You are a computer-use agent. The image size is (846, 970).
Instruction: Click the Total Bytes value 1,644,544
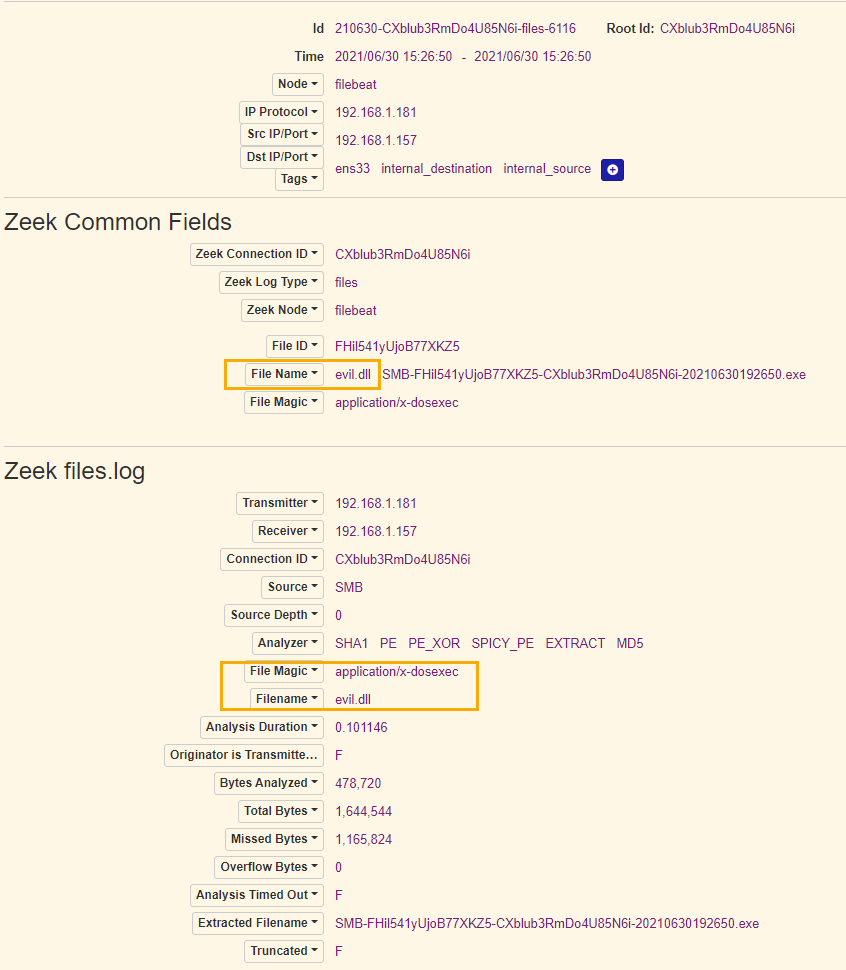364,812
